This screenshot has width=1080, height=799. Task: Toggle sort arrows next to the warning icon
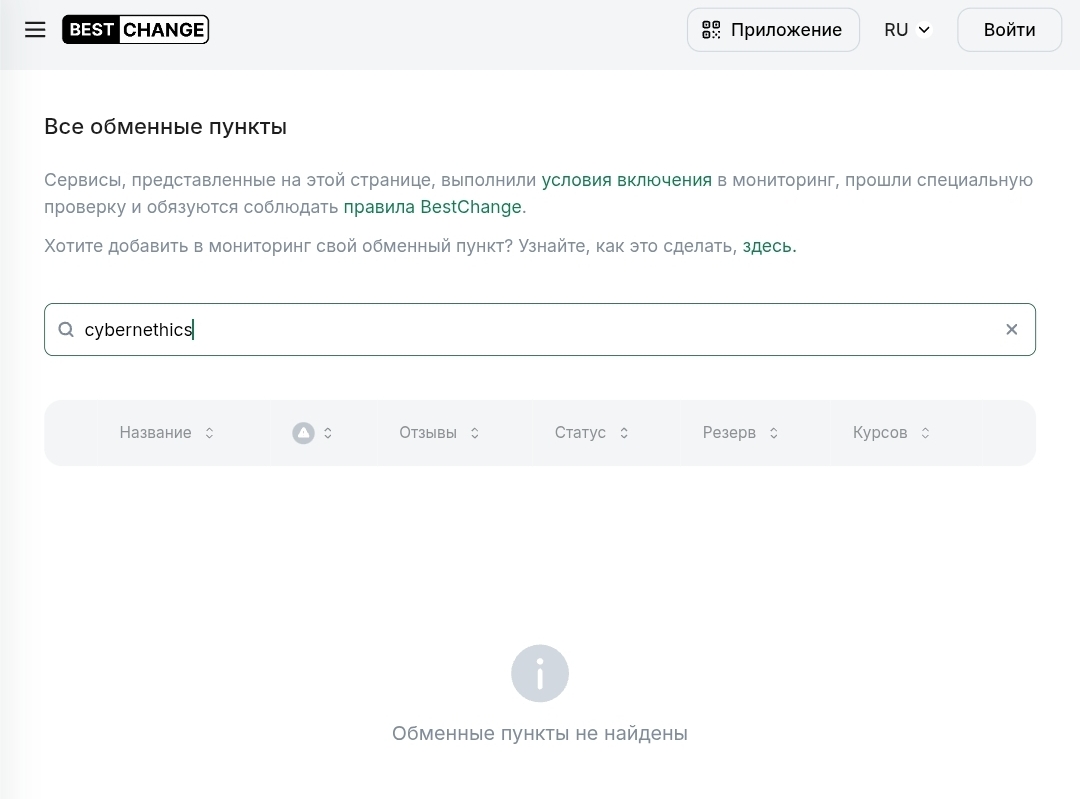pos(328,433)
